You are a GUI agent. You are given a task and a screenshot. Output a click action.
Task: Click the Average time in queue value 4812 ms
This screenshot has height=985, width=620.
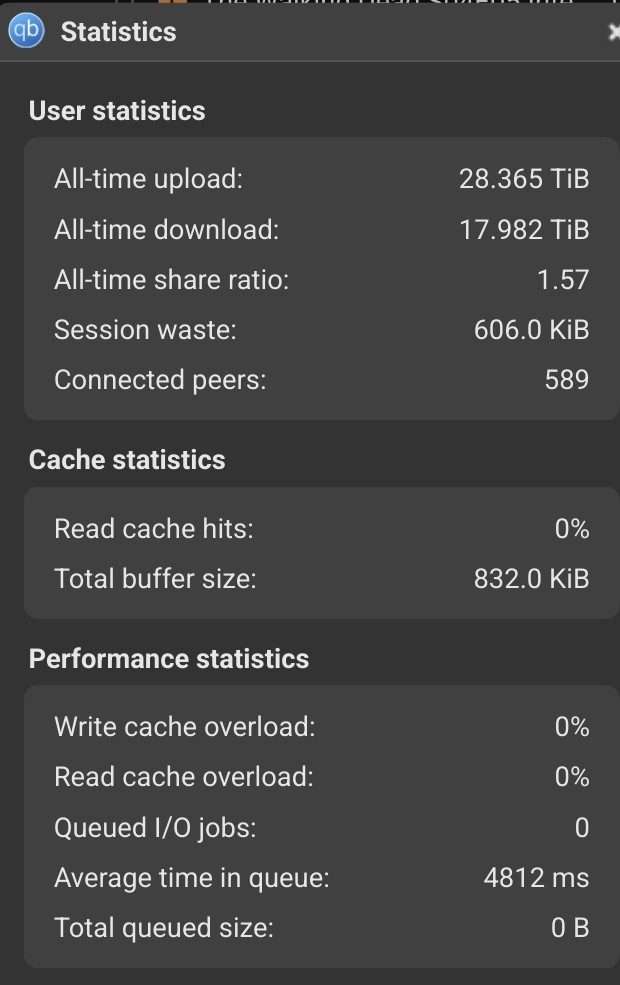(x=536, y=878)
